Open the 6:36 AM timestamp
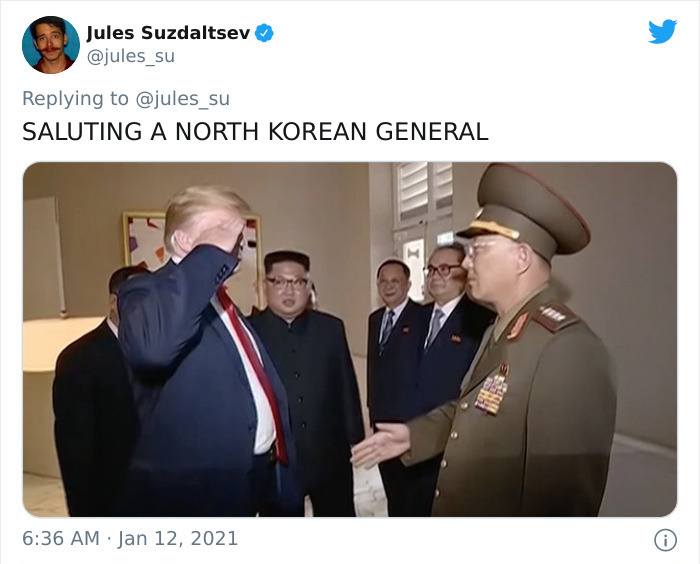 point(61,539)
